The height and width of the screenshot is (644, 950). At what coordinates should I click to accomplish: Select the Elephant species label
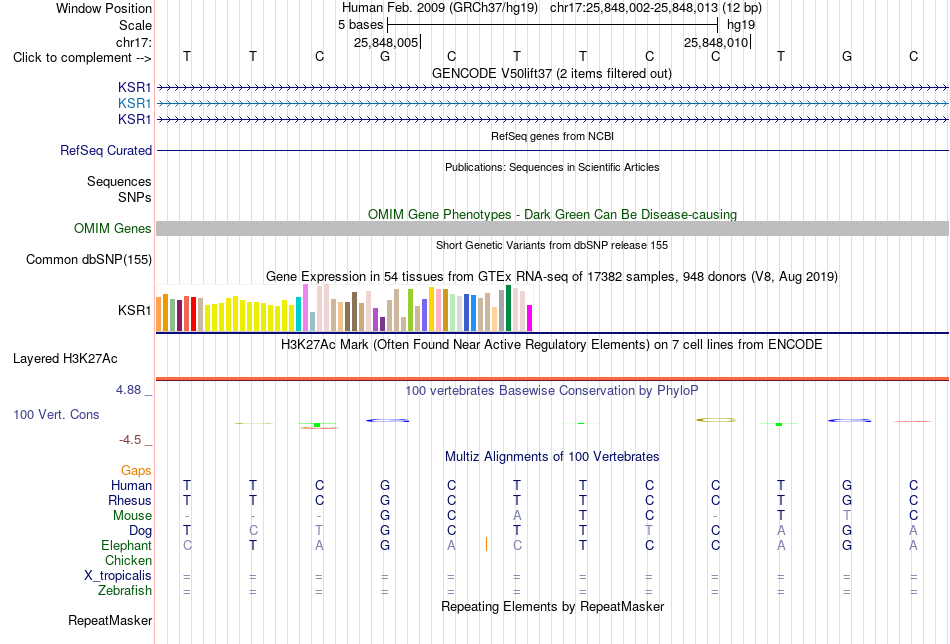coord(127,545)
